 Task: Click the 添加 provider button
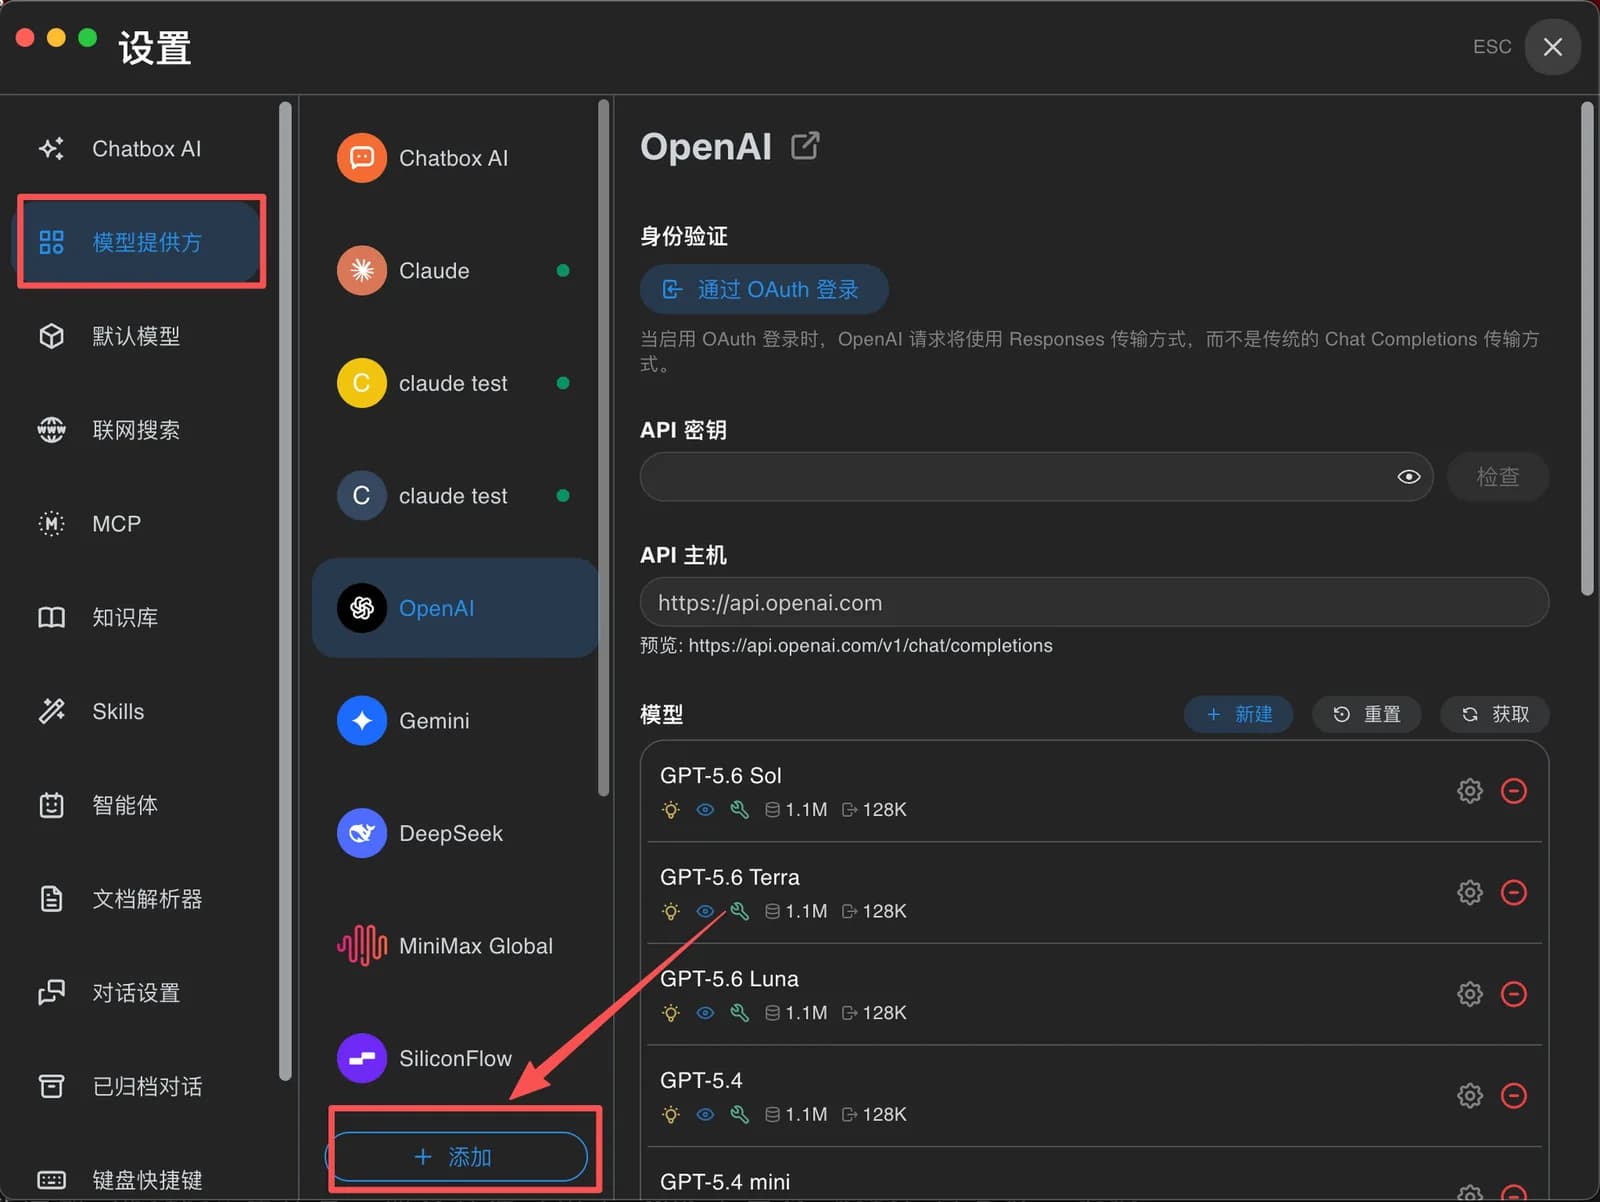pos(455,1157)
